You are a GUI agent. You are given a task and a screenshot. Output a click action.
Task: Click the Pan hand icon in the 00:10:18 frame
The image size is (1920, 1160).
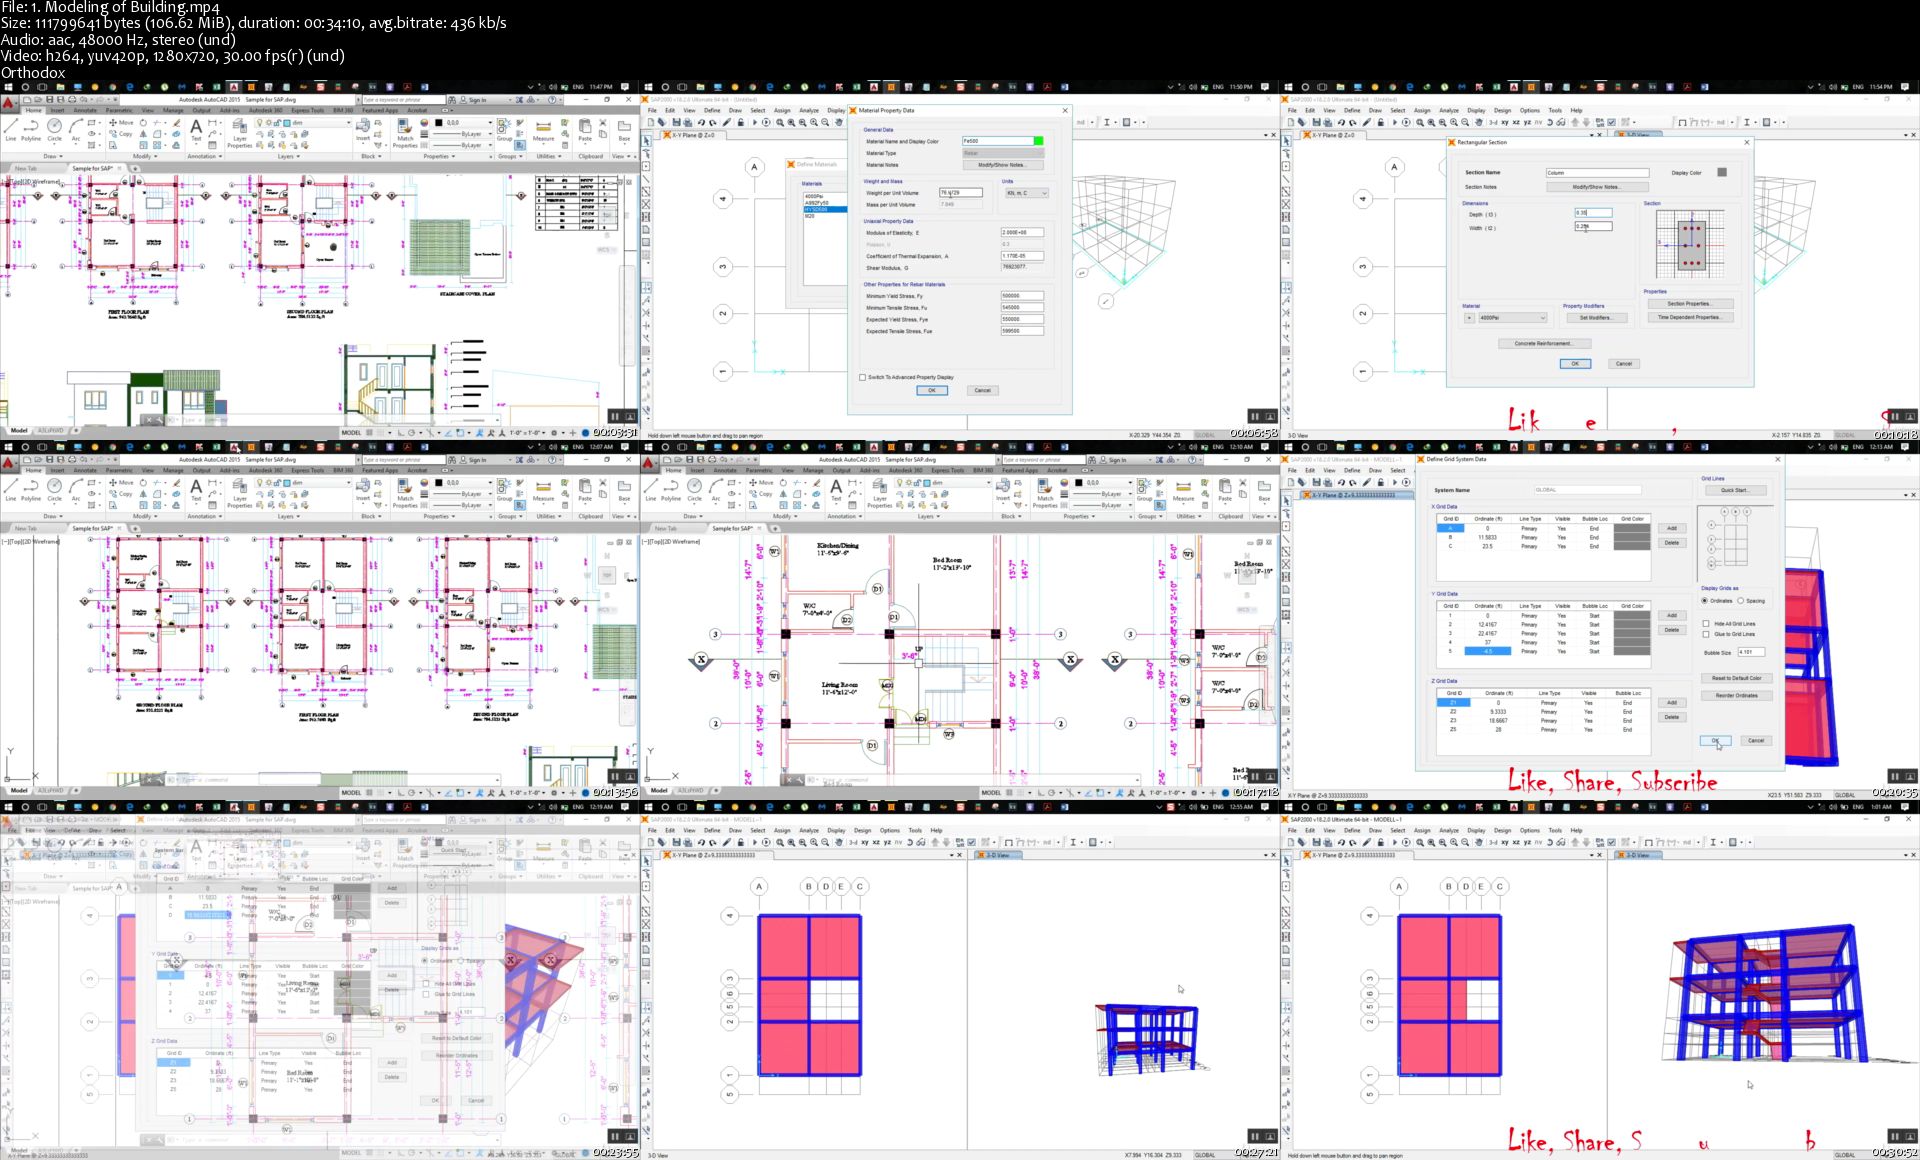click(1479, 122)
